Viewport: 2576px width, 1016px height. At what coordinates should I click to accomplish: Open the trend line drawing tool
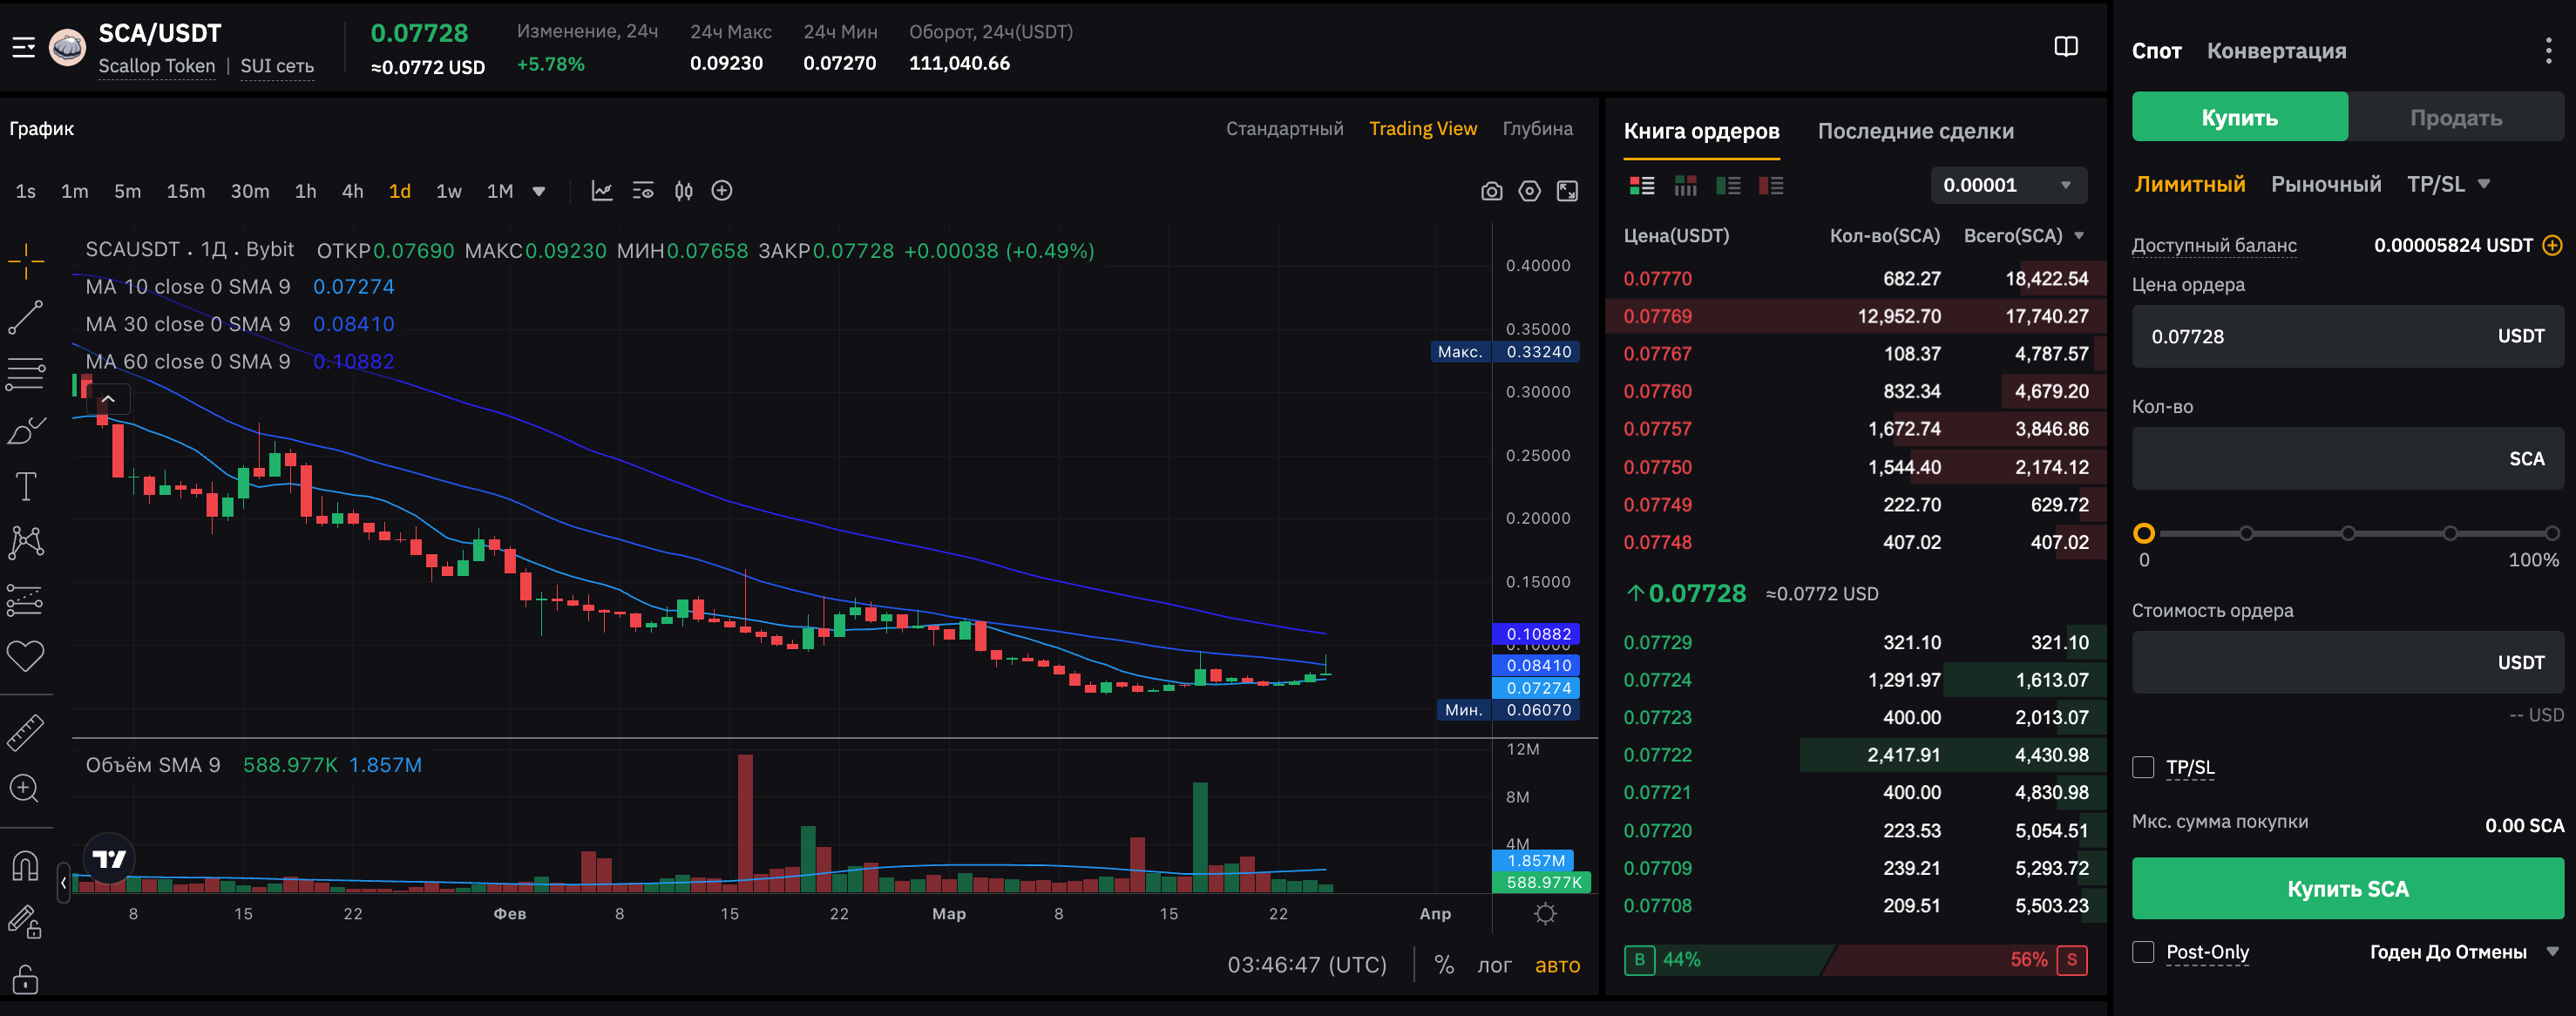tap(27, 317)
